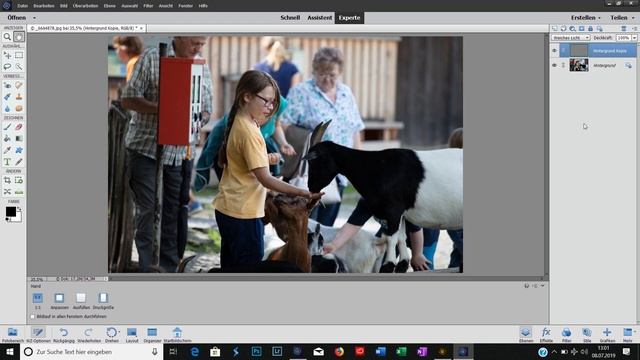
Task: Select the Red Eye Removal tool
Action: click(x=7, y=85)
